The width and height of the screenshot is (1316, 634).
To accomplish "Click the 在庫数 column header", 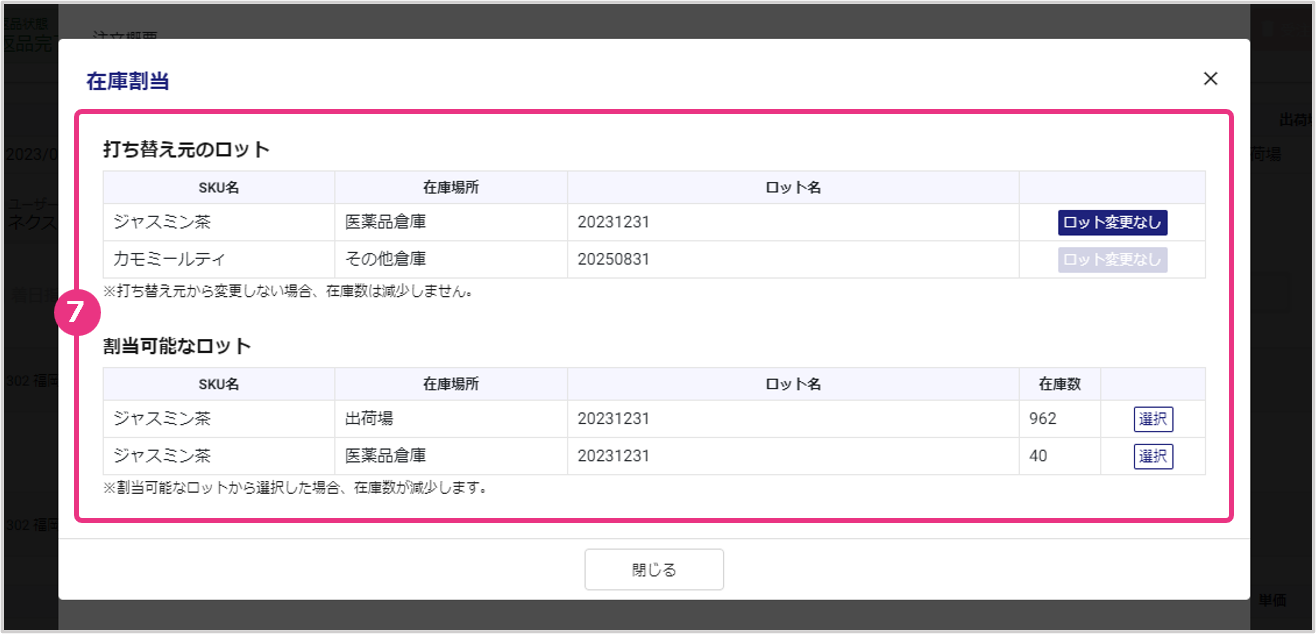I will click(1059, 384).
